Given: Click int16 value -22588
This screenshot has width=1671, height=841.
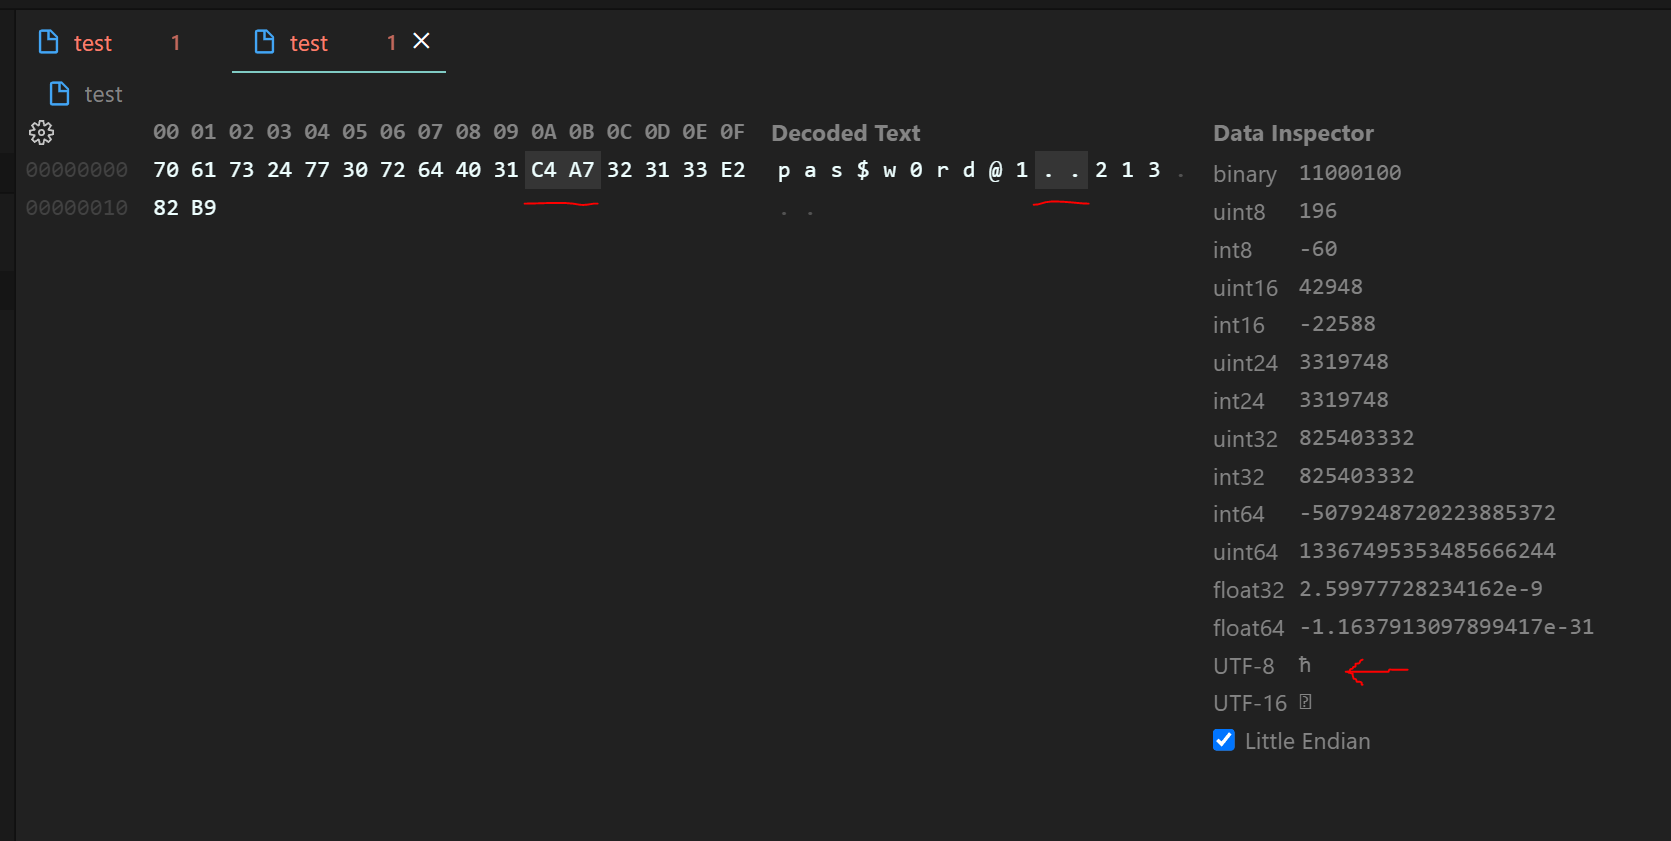Looking at the screenshot, I should tap(1337, 324).
